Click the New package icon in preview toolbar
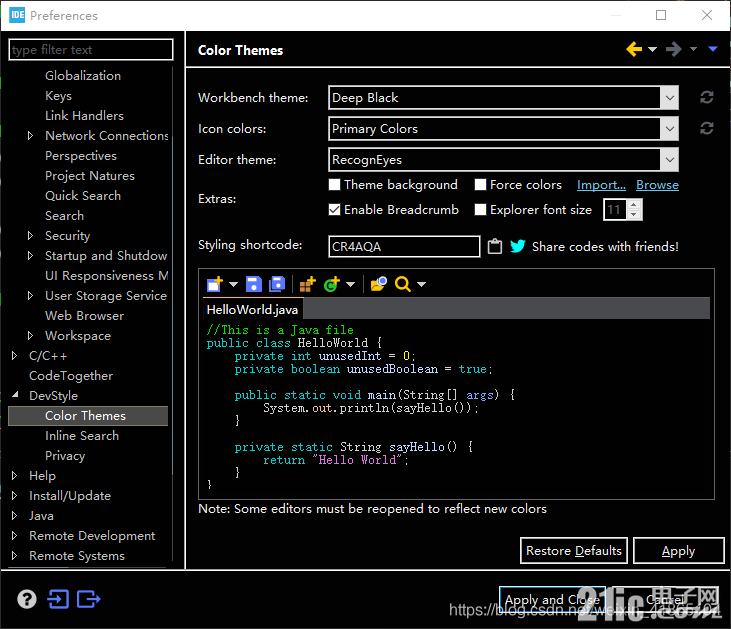 pyautogui.click(x=307, y=284)
